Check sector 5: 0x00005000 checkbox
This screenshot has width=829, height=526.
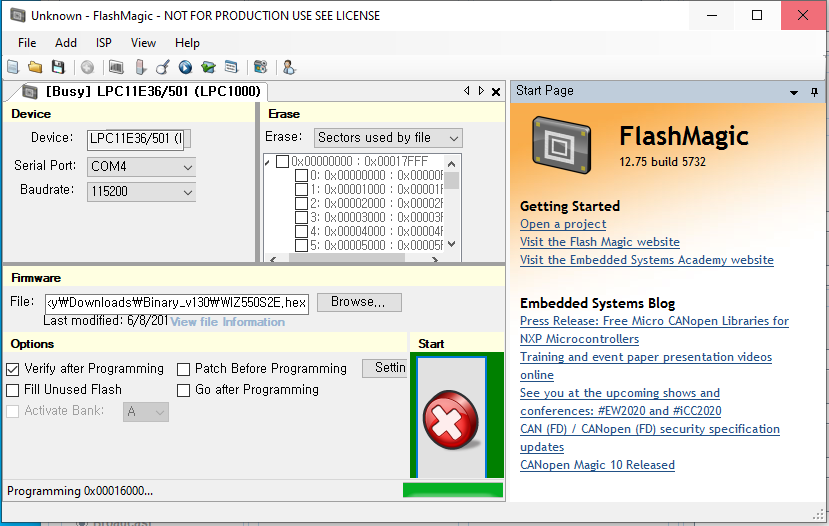click(301, 245)
